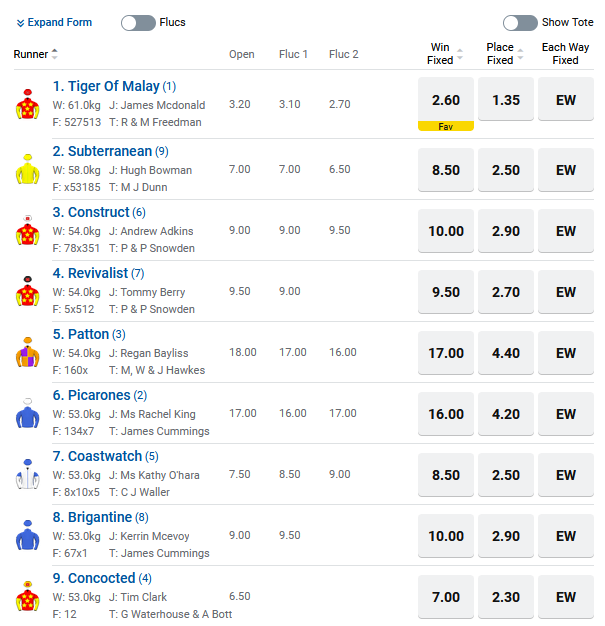
Task: Pick Patton place odds 4.40
Action: click(506, 353)
